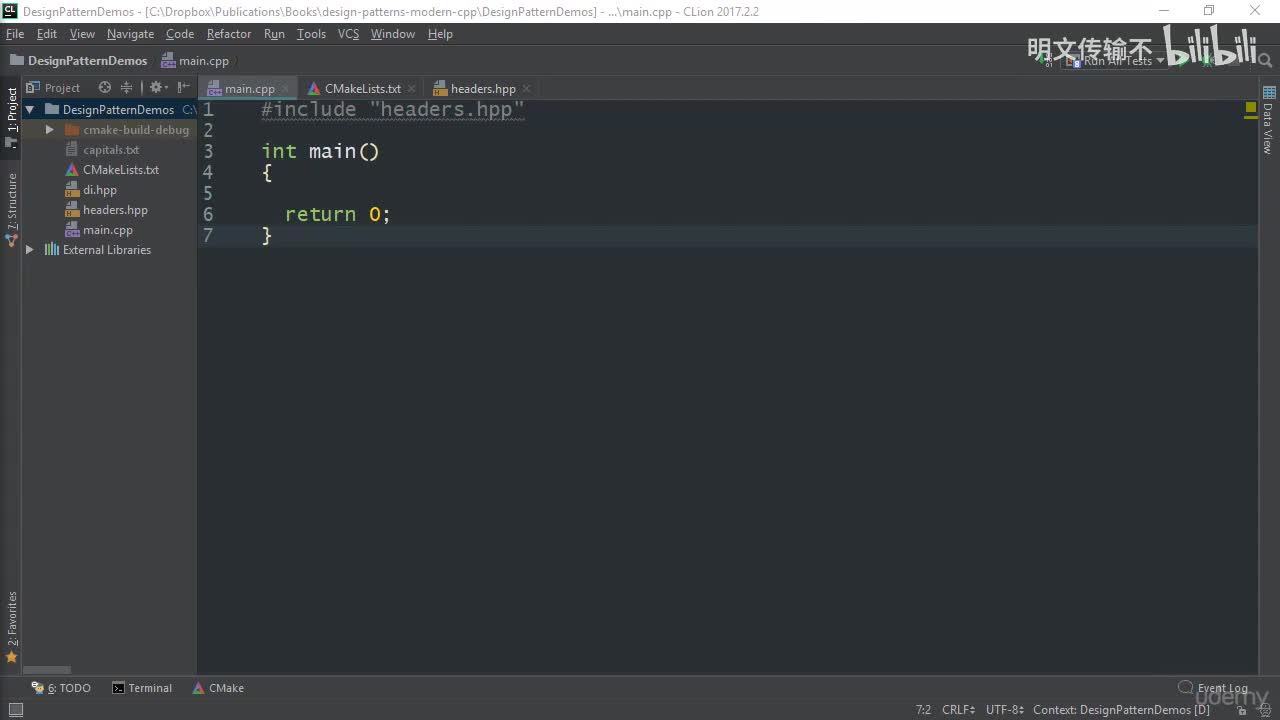Image resolution: width=1280 pixels, height=720 pixels.
Task: Open the Data View grid icon
Action: (1269, 92)
